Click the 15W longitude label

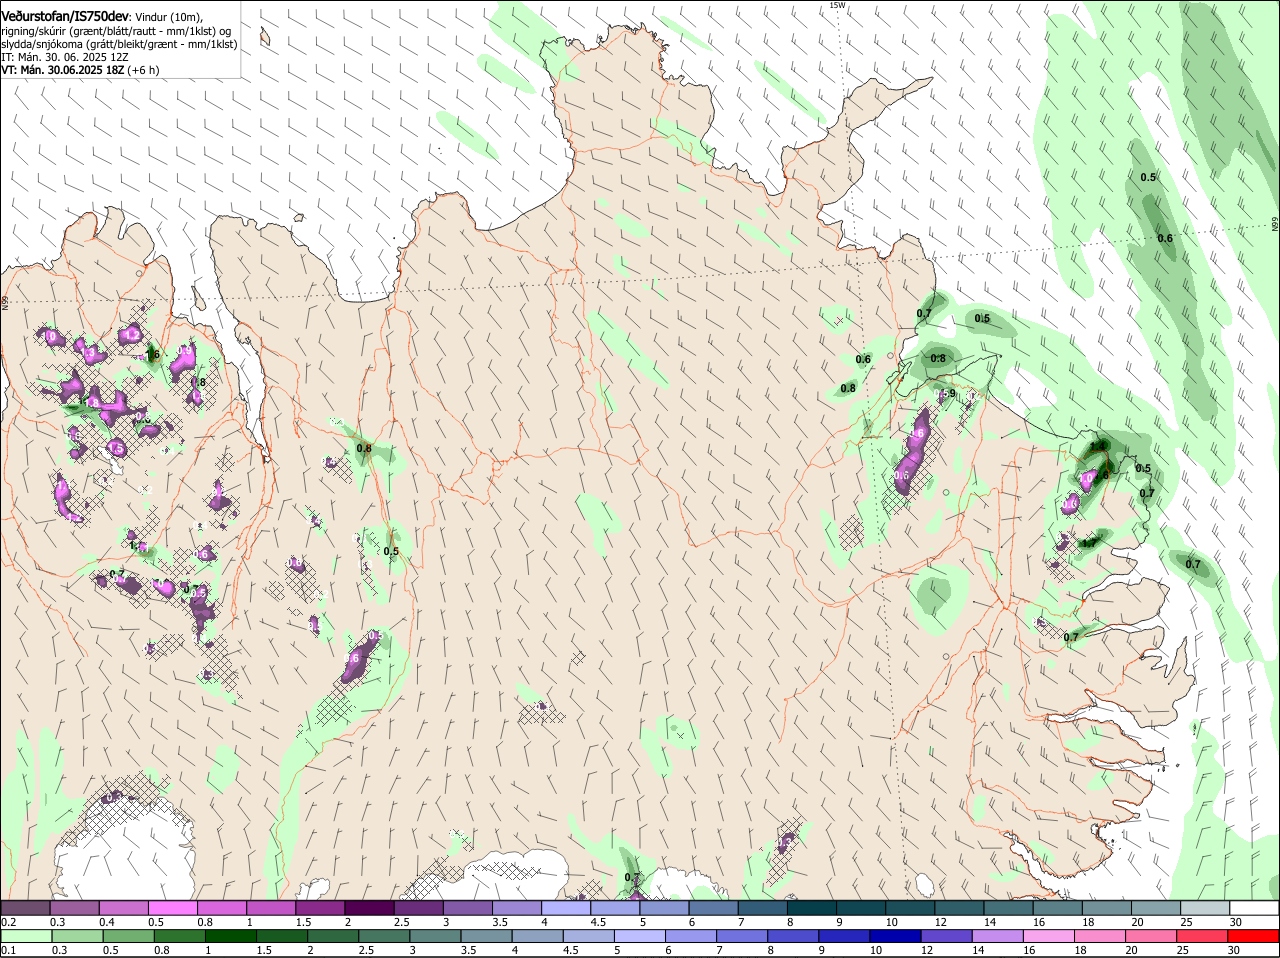tap(837, 5)
